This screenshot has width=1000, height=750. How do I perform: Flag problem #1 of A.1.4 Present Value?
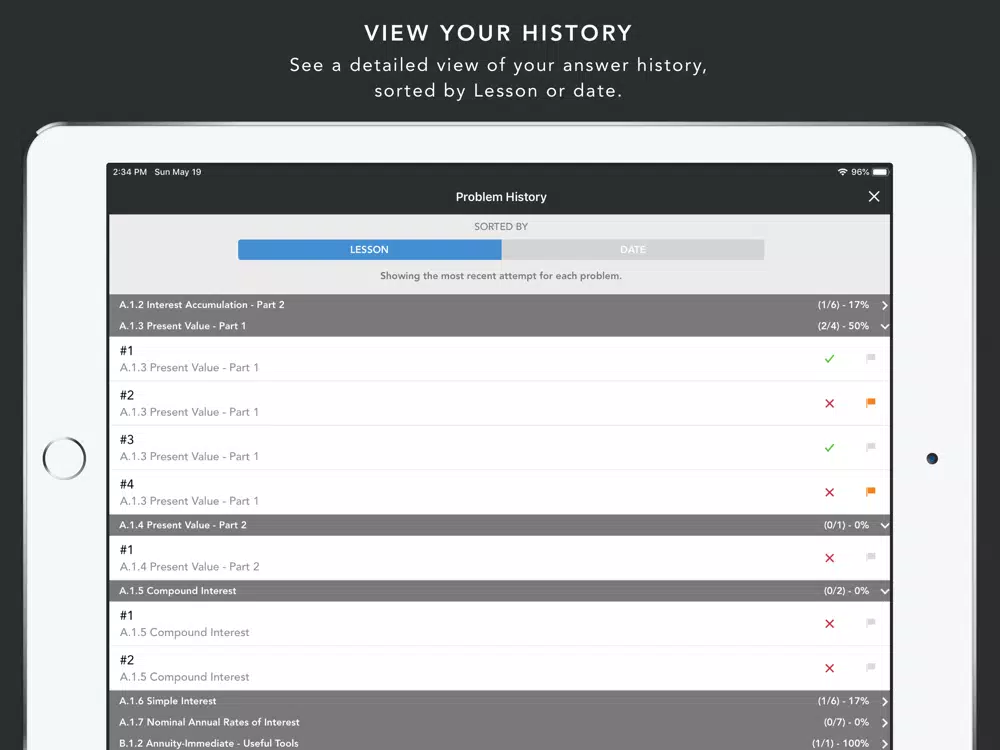click(x=871, y=557)
